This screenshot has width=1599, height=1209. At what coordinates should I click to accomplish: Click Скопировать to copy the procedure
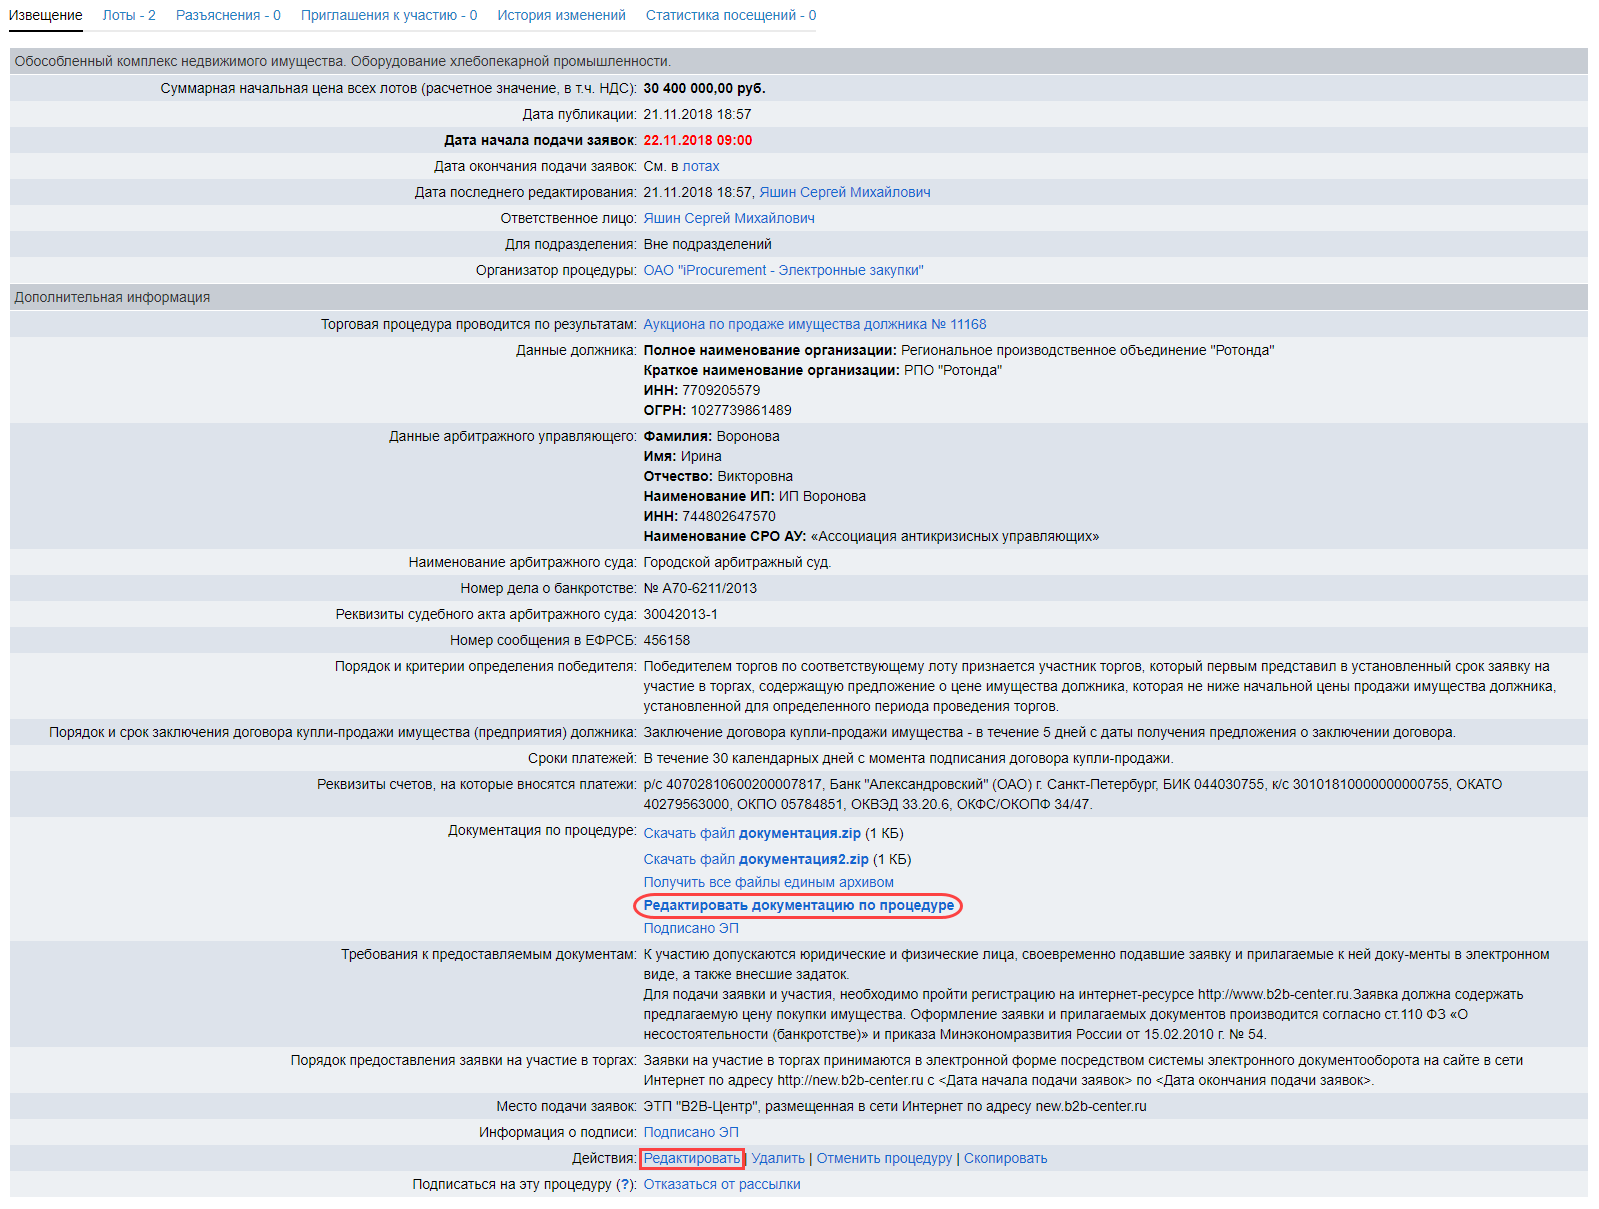point(1005,1158)
